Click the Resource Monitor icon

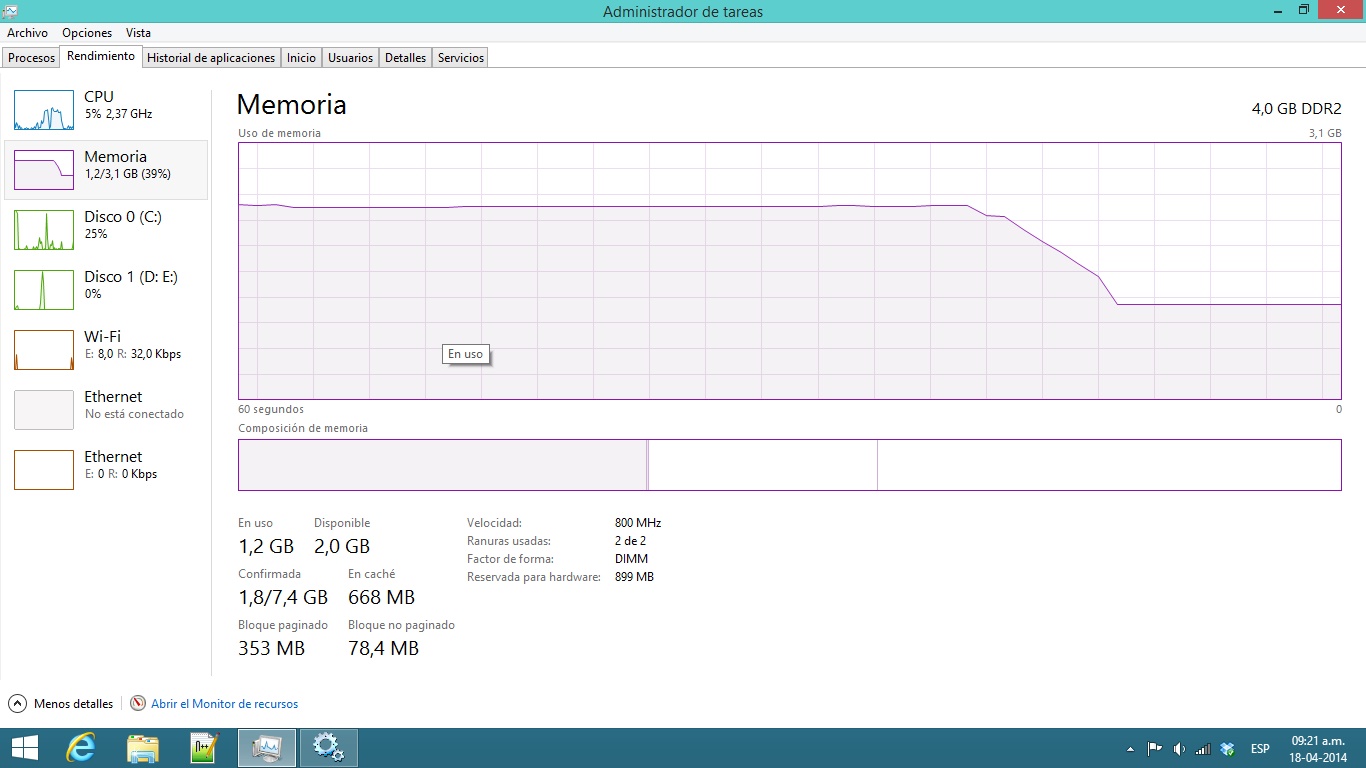tap(138, 704)
